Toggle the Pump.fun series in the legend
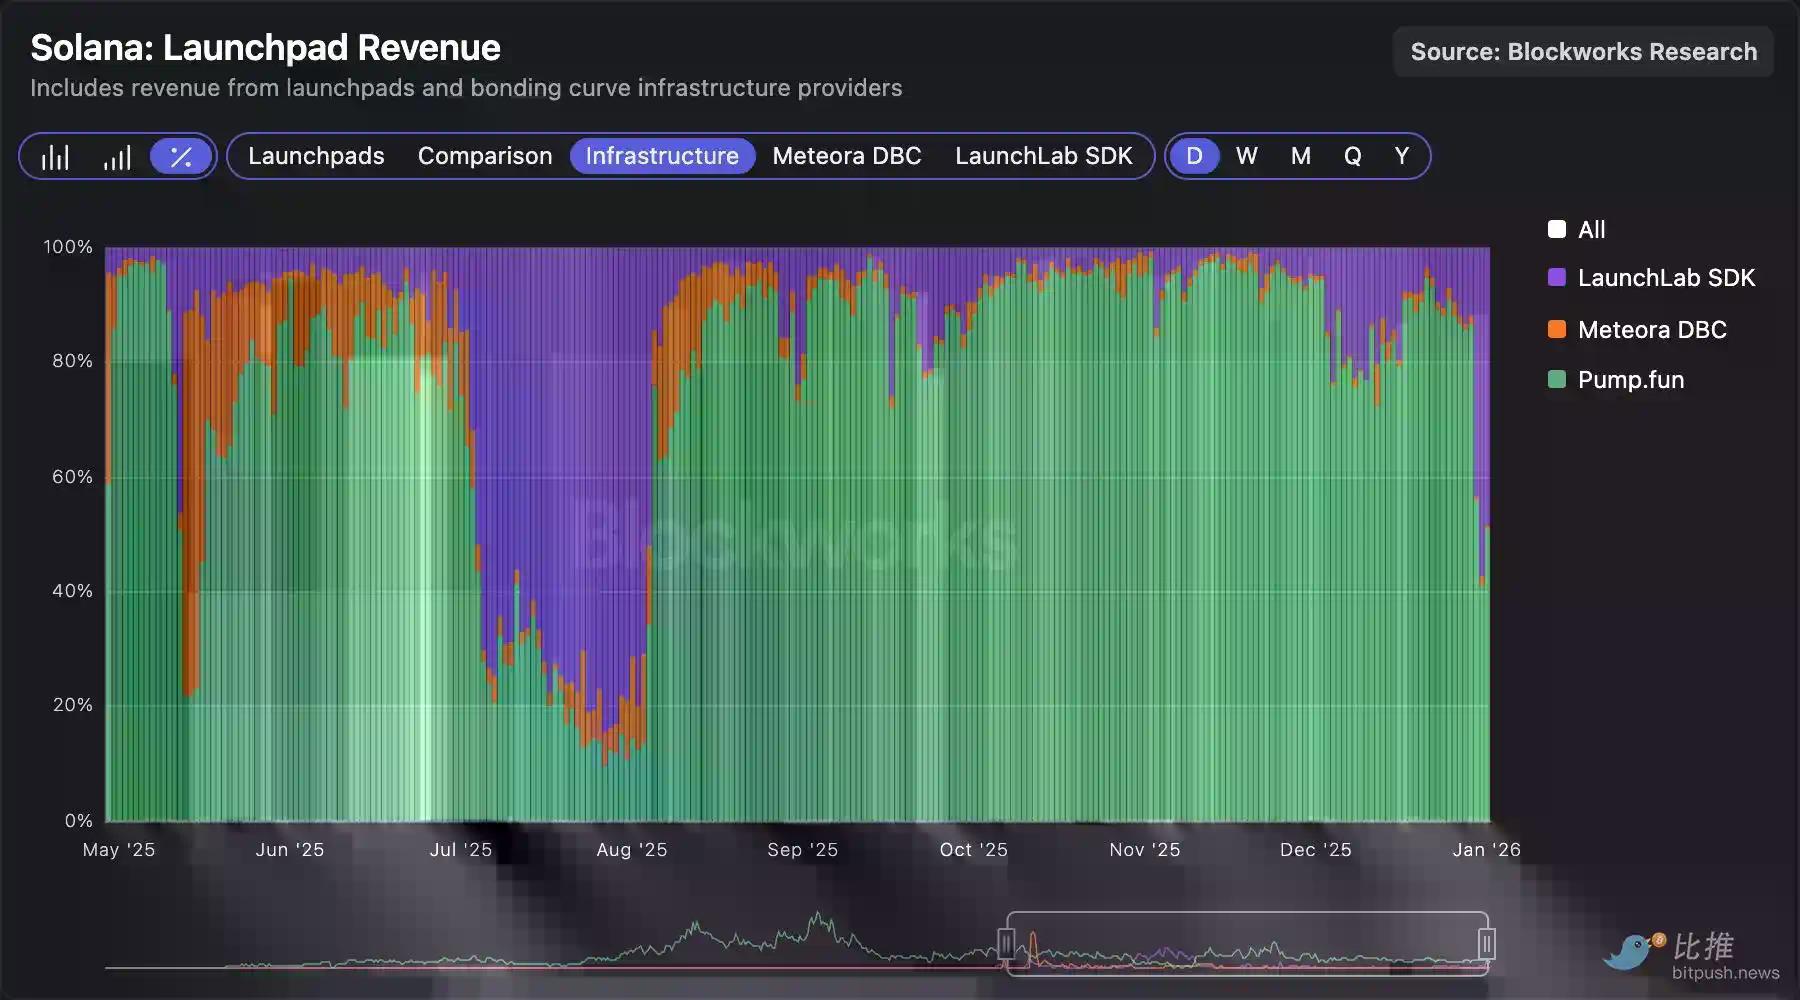 click(x=1557, y=380)
